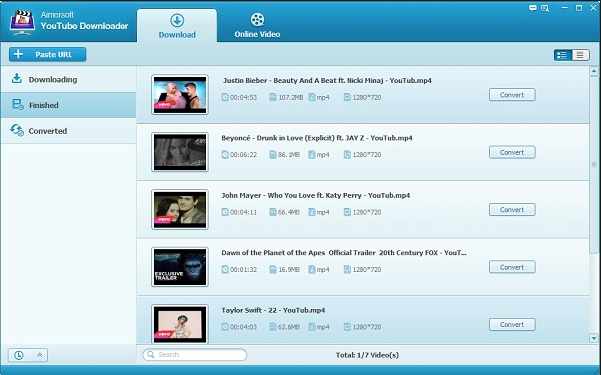Click the format icon in John Mayer row
This screenshot has height=375, width=601.
point(312,212)
